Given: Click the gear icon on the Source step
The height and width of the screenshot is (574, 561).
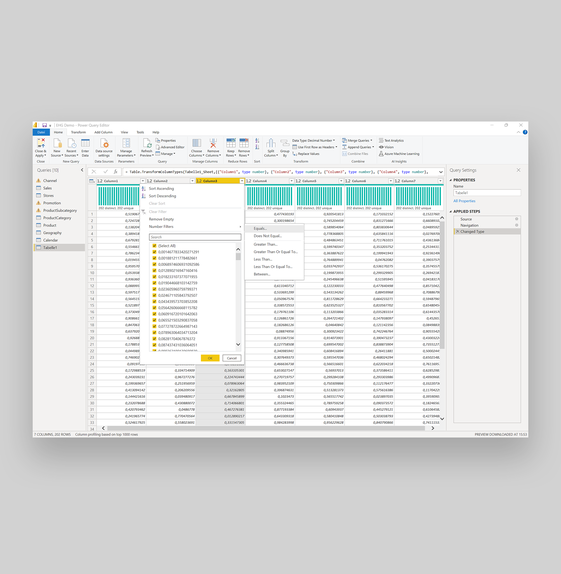Looking at the screenshot, I should click(x=517, y=219).
